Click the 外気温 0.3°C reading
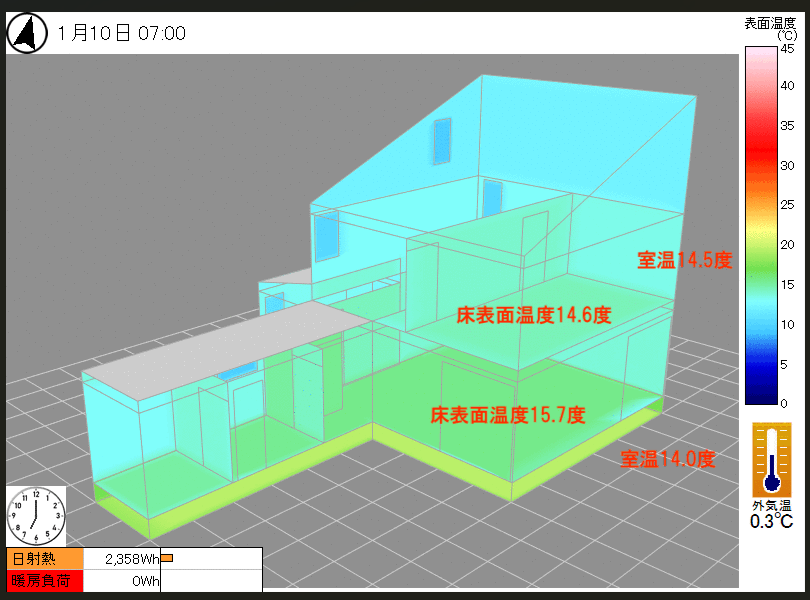The image size is (810, 600). click(x=772, y=514)
